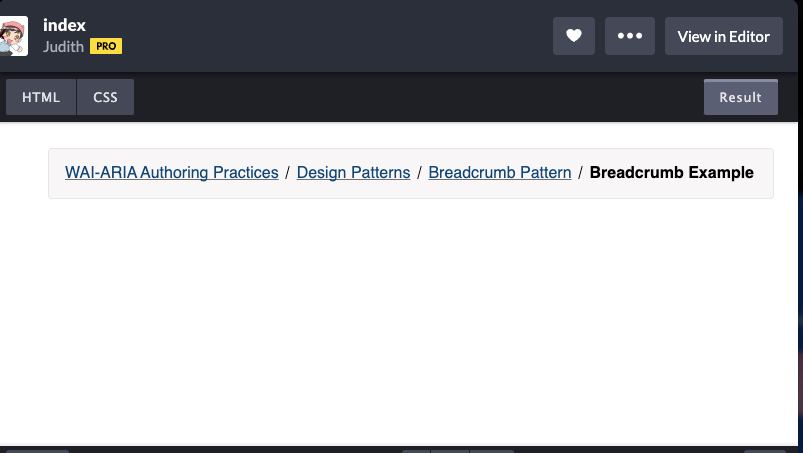This screenshot has width=803, height=453.
Task: Click the yellow PRO badge
Action: coord(106,46)
